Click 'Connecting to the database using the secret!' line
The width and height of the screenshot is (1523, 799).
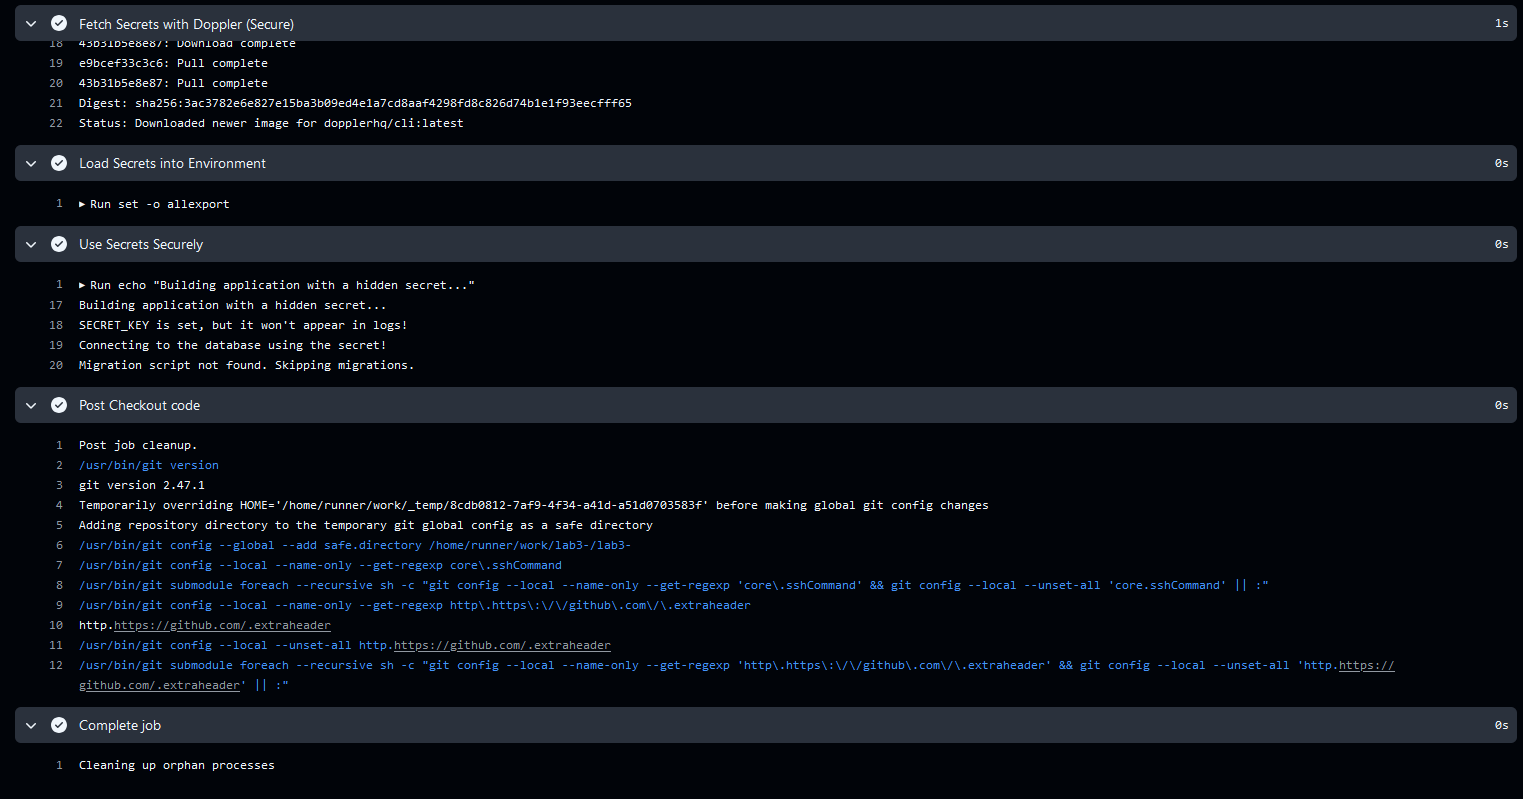(232, 345)
